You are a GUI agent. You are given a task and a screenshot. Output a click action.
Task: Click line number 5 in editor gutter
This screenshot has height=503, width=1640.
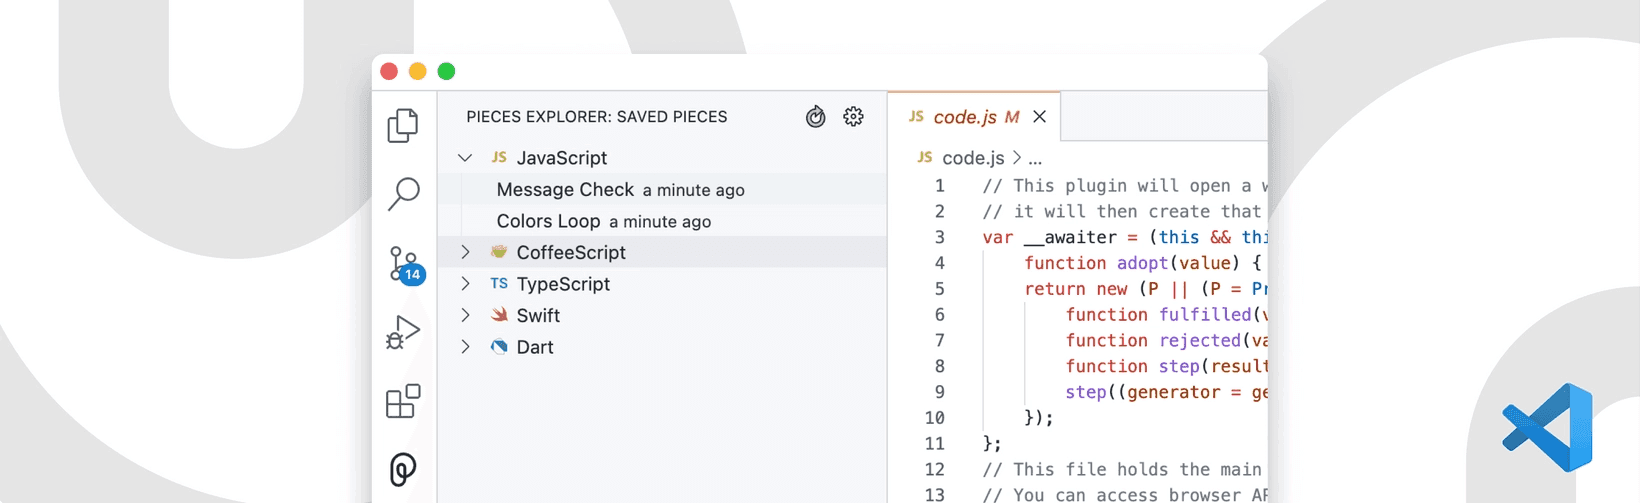tap(940, 289)
